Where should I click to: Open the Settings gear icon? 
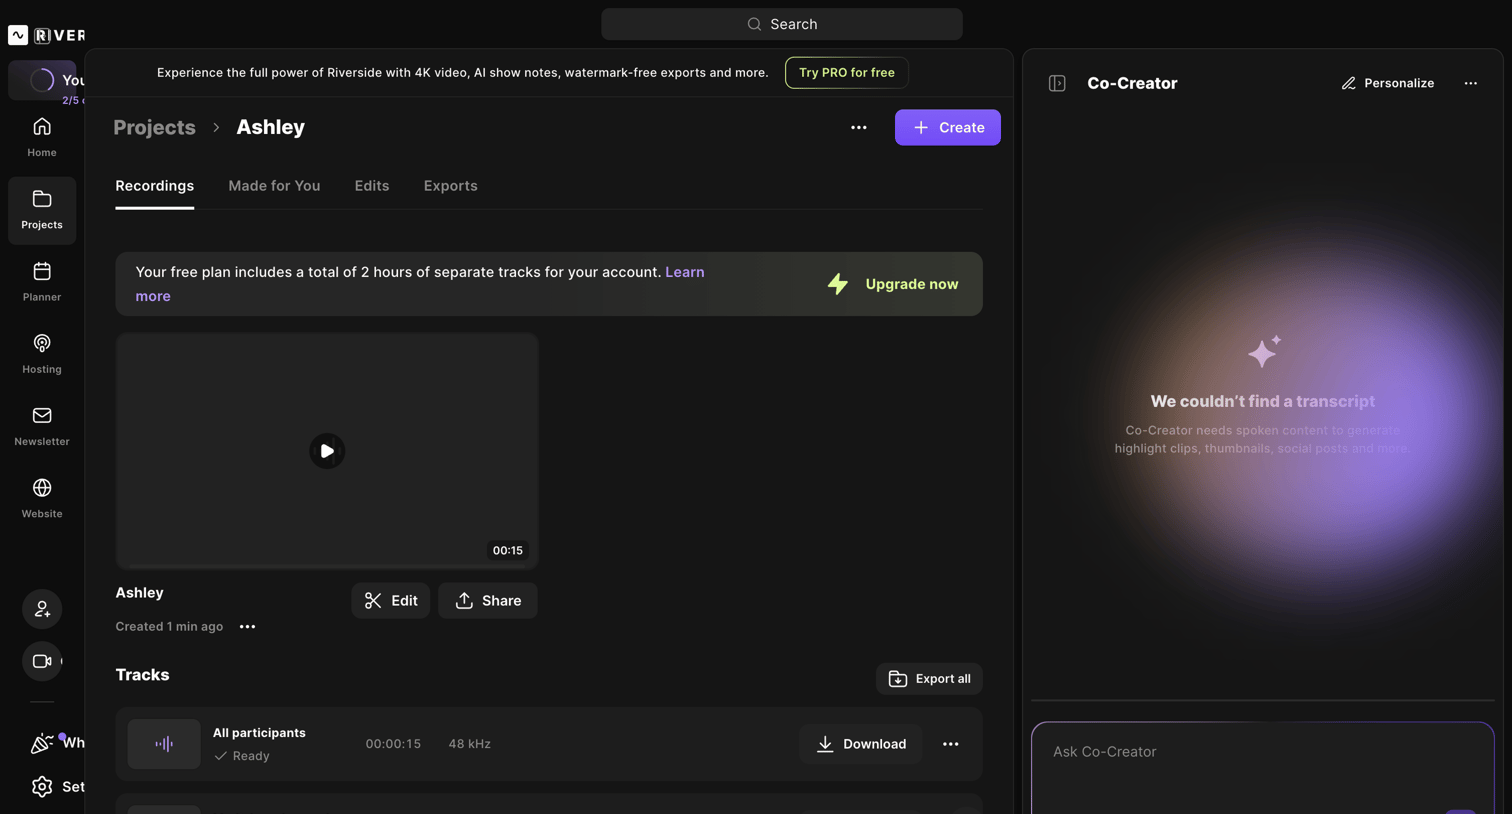(42, 787)
